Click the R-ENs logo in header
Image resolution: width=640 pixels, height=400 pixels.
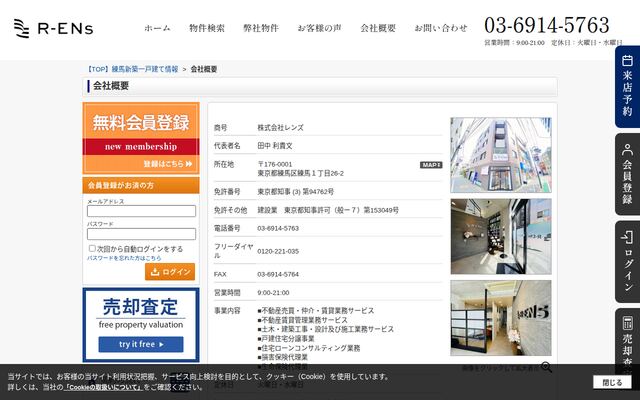[53, 28]
